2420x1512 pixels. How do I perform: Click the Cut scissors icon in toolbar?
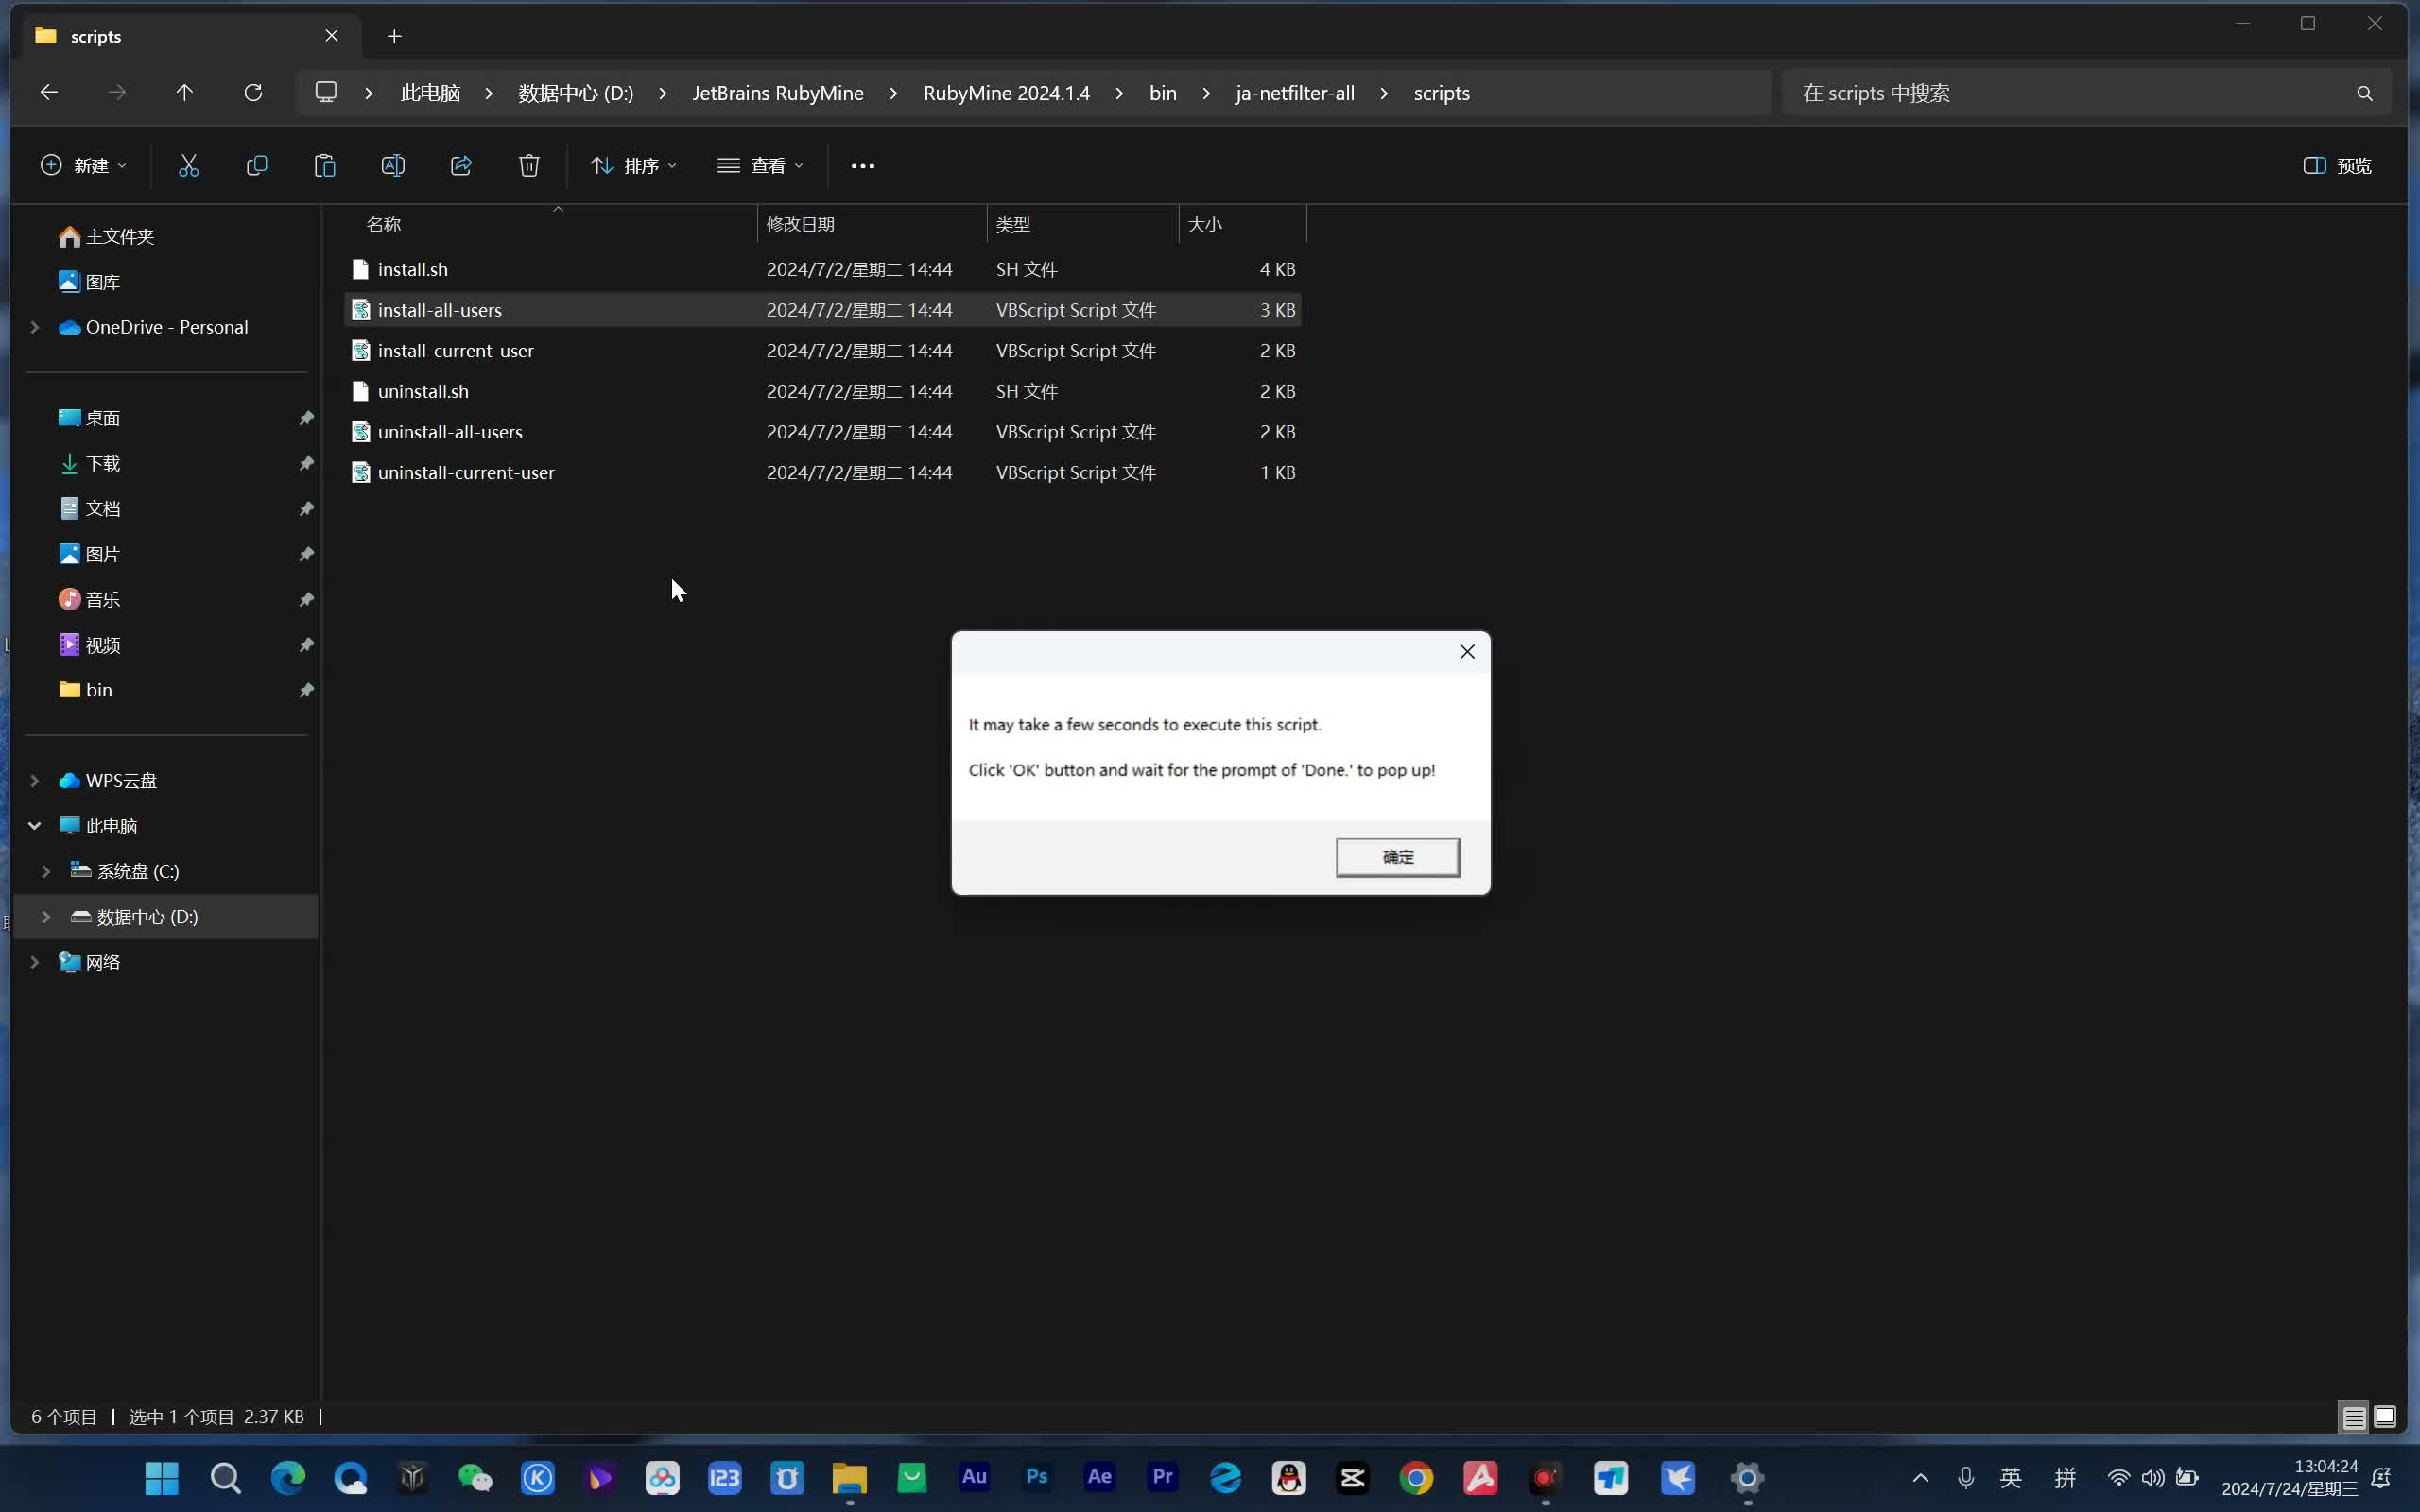pyautogui.click(x=189, y=166)
